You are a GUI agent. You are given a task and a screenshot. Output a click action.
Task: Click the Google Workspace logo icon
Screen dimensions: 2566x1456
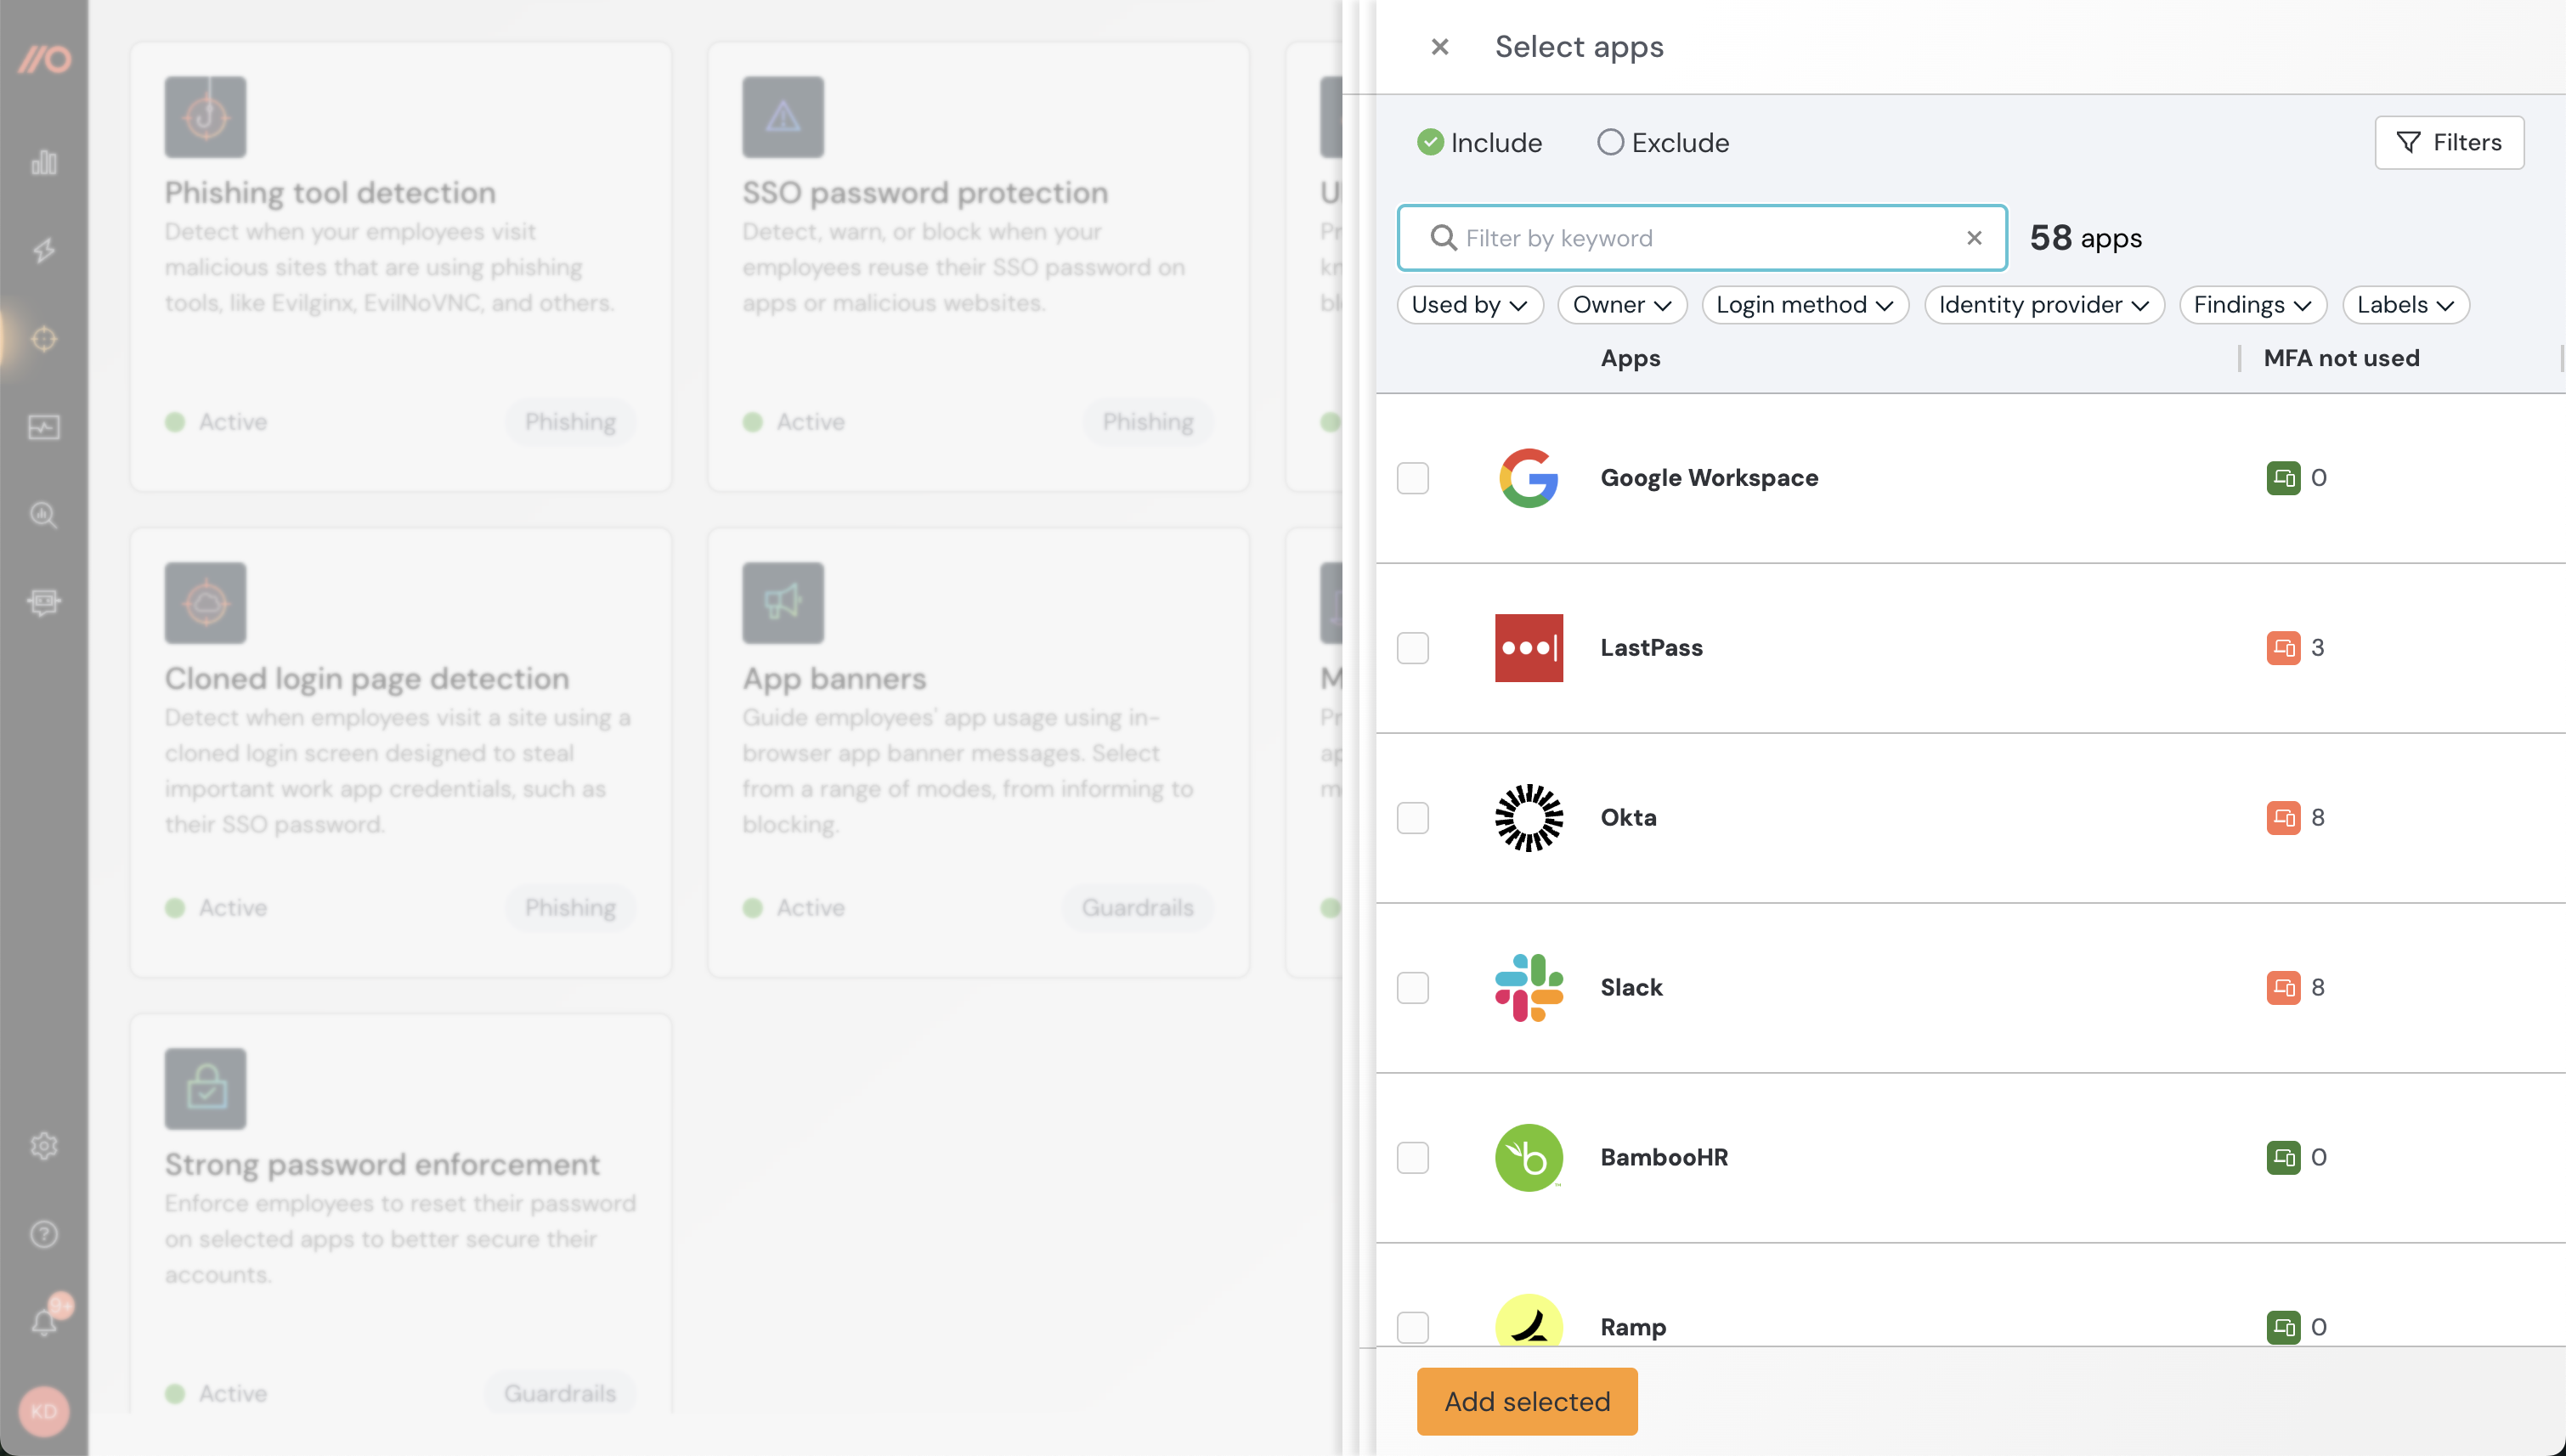click(1528, 477)
